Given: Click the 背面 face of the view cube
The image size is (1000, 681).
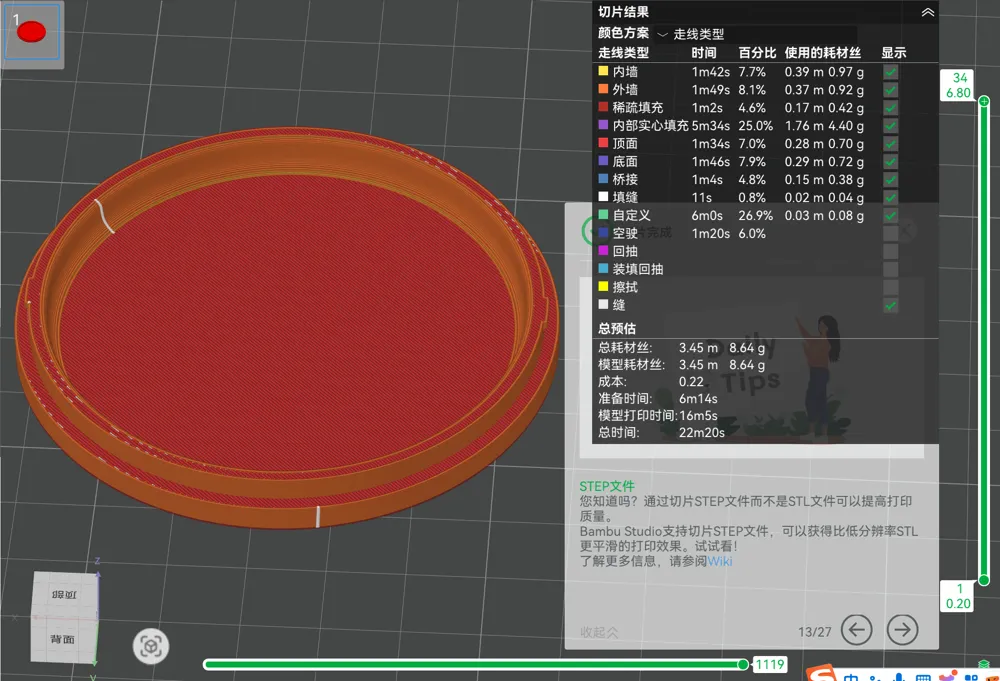Looking at the screenshot, I should [x=63, y=638].
